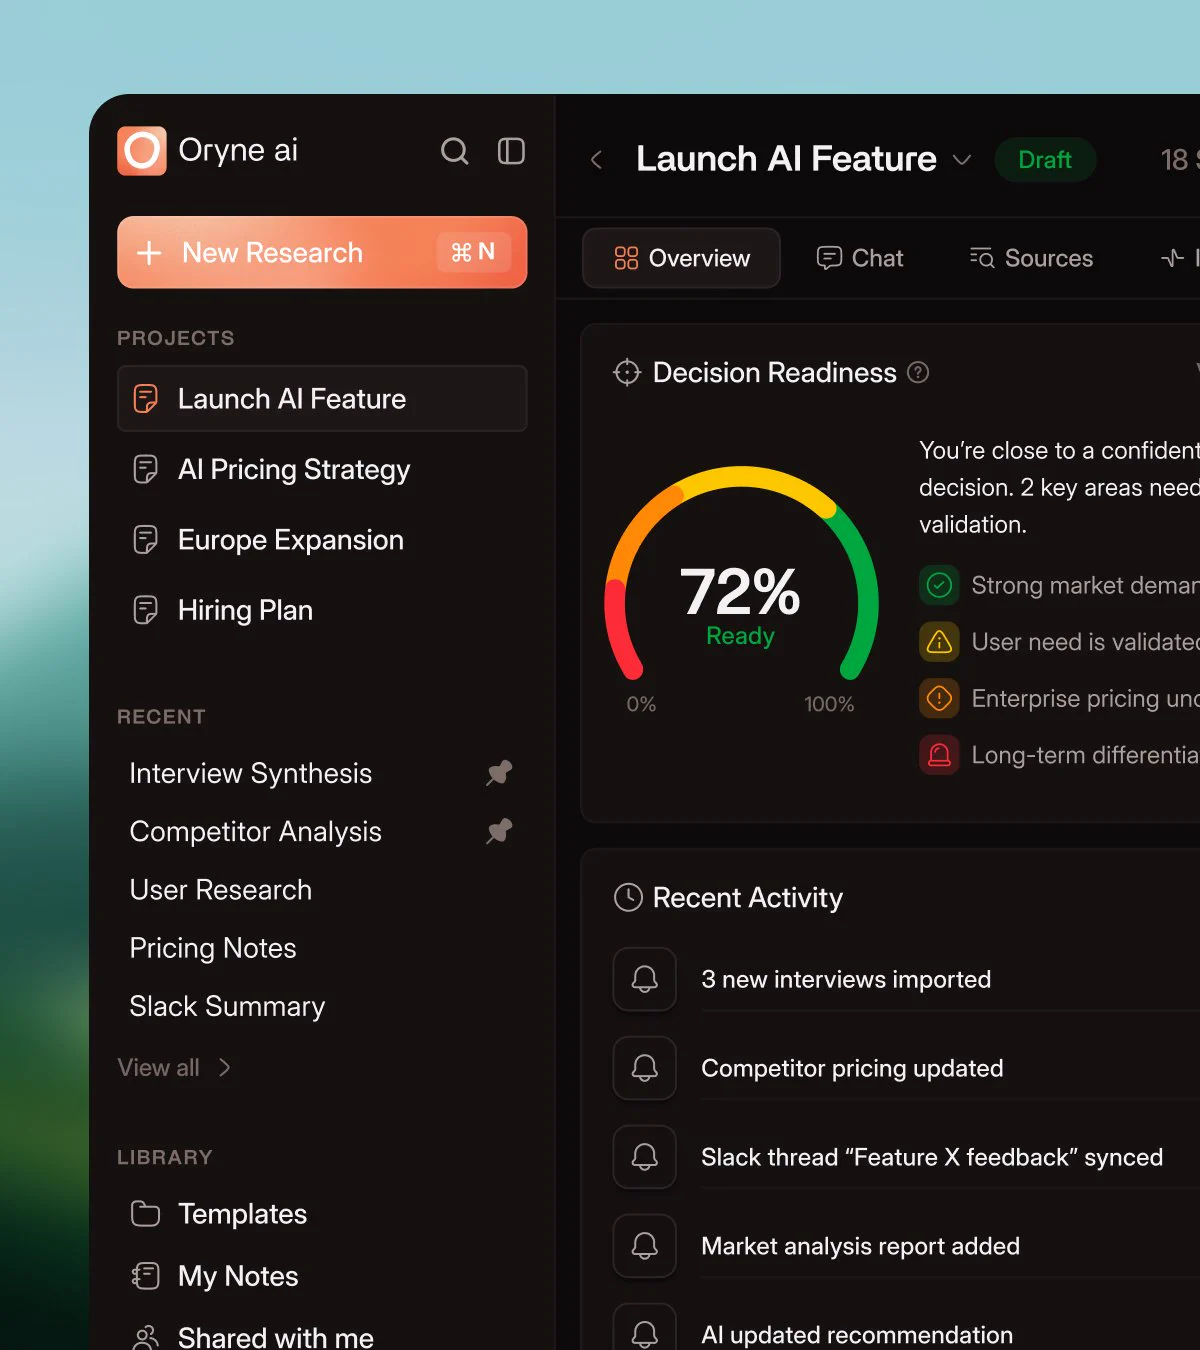The height and width of the screenshot is (1350, 1200).
Task: Click the red alarm icon for Long-term differentiation
Action: coord(939,754)
